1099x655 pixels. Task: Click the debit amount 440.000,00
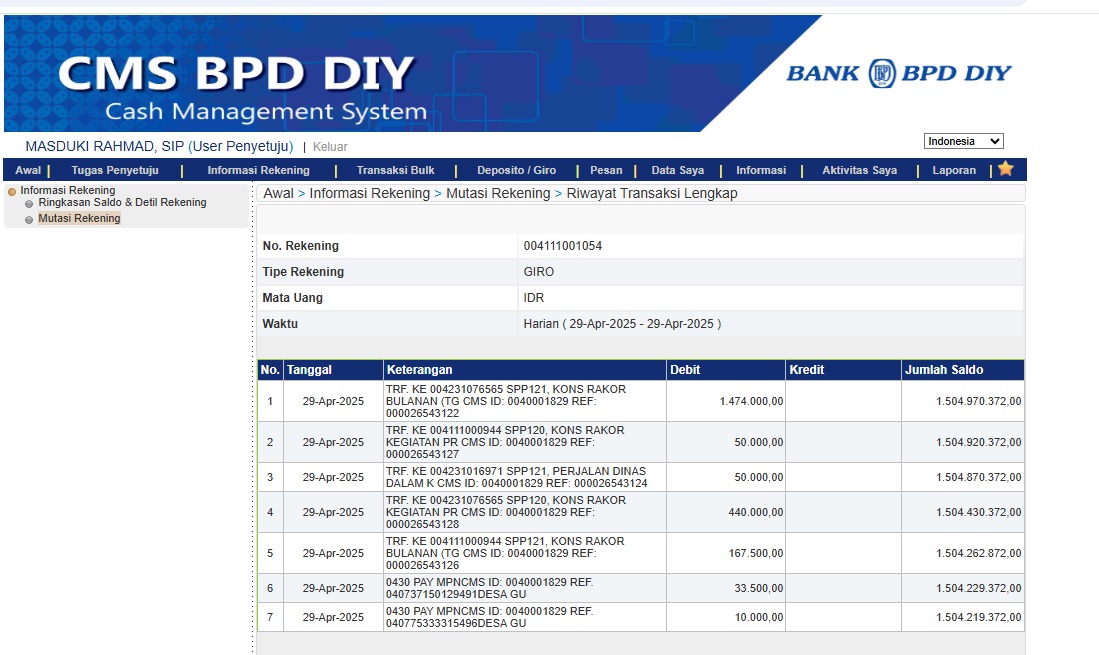tap(756, 512)
